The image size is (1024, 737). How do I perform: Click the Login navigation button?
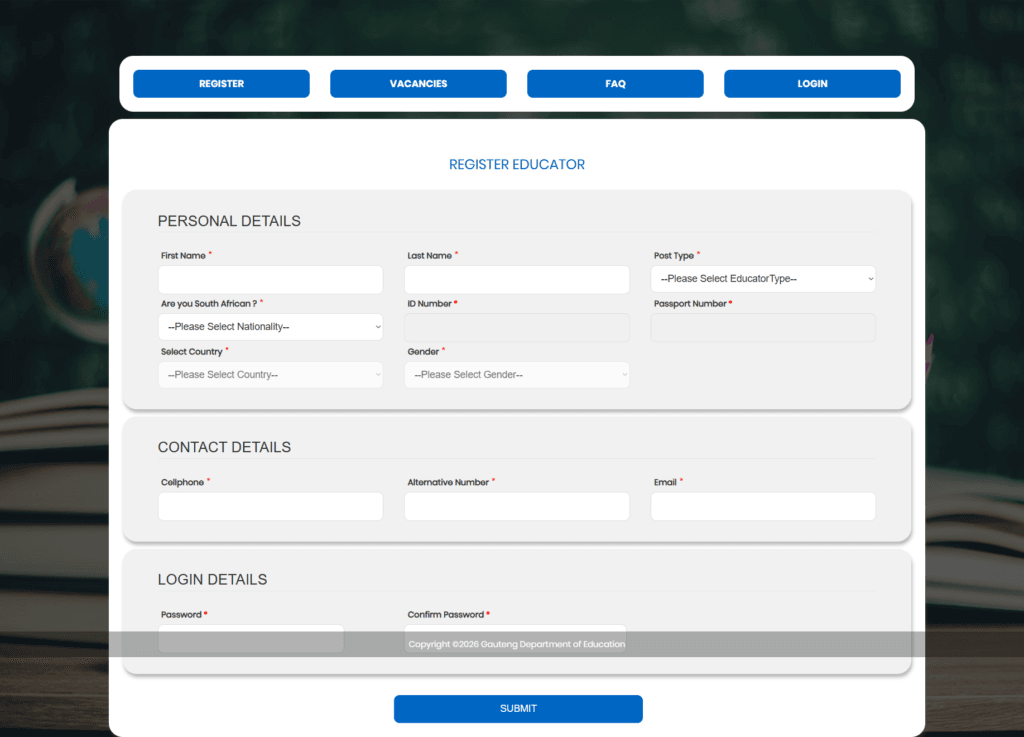coord(812,84)
